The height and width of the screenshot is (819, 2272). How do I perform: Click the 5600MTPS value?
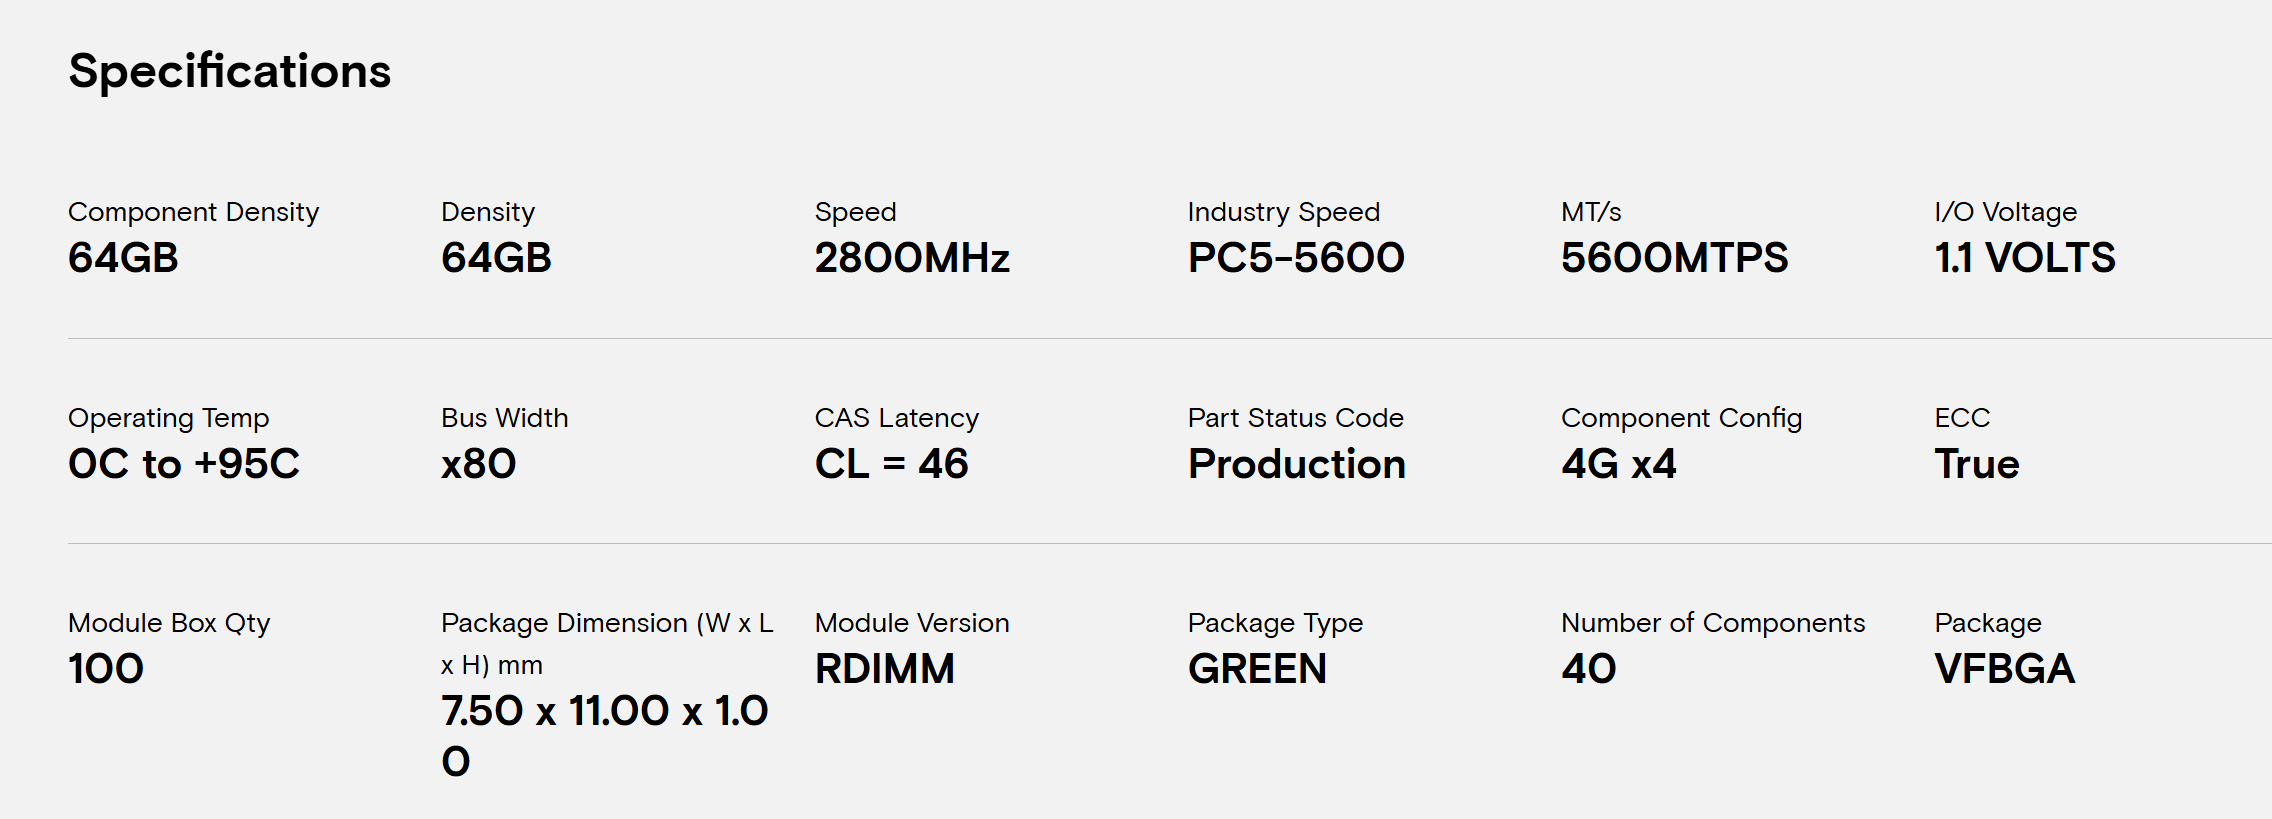click(1673, 258)
